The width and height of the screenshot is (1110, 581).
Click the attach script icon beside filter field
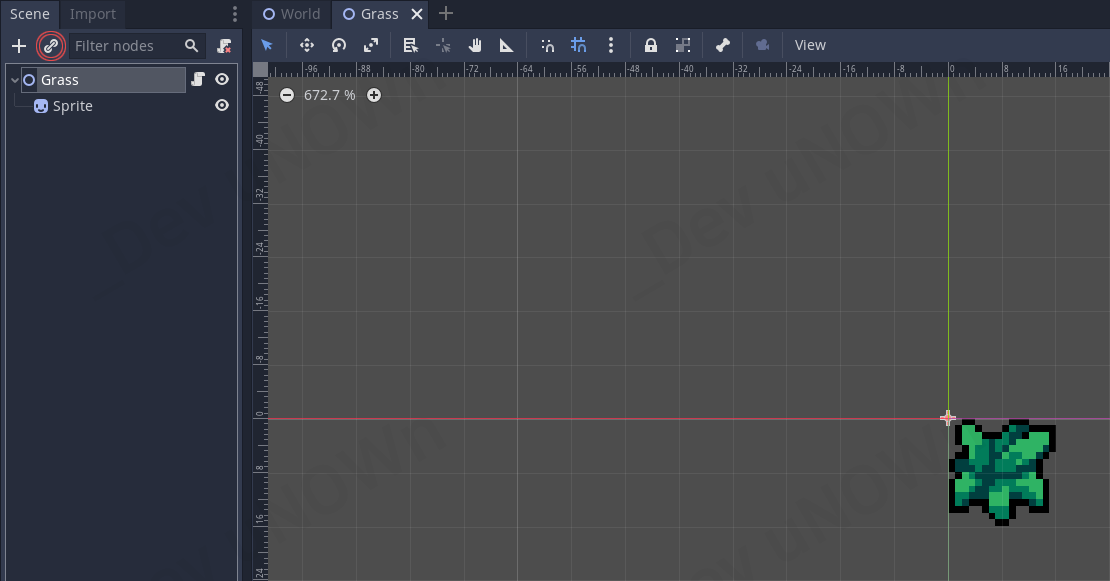[x=224, y=46]
